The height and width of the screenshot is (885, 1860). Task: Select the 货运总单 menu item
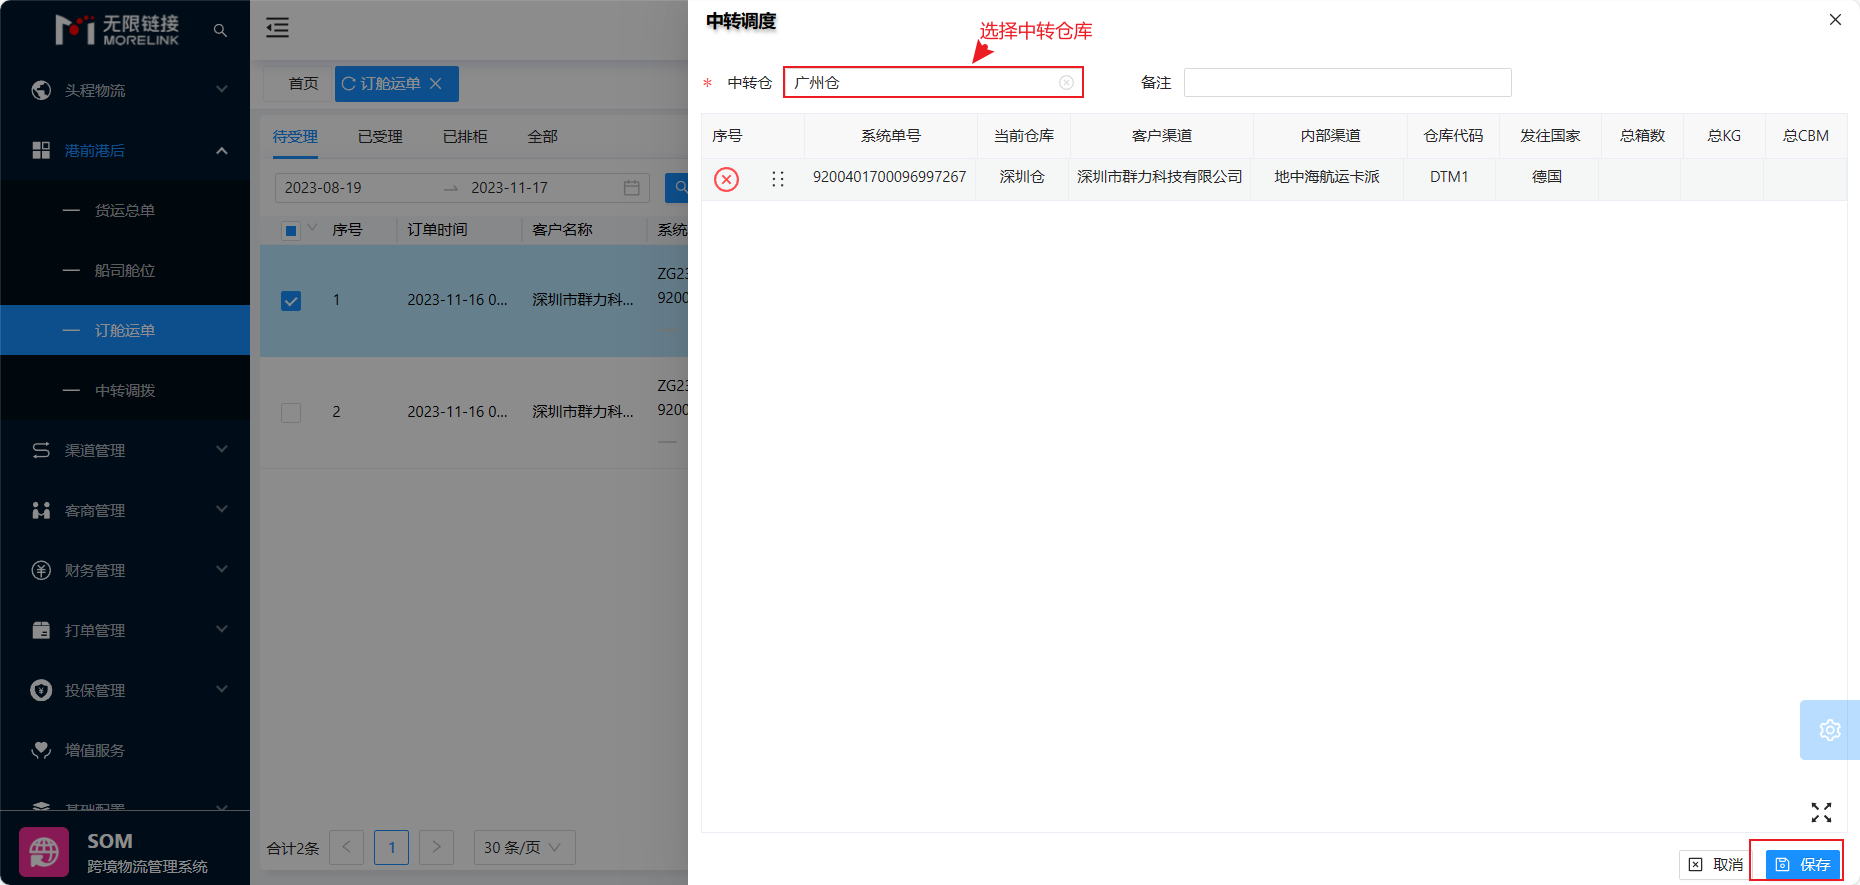125,210
